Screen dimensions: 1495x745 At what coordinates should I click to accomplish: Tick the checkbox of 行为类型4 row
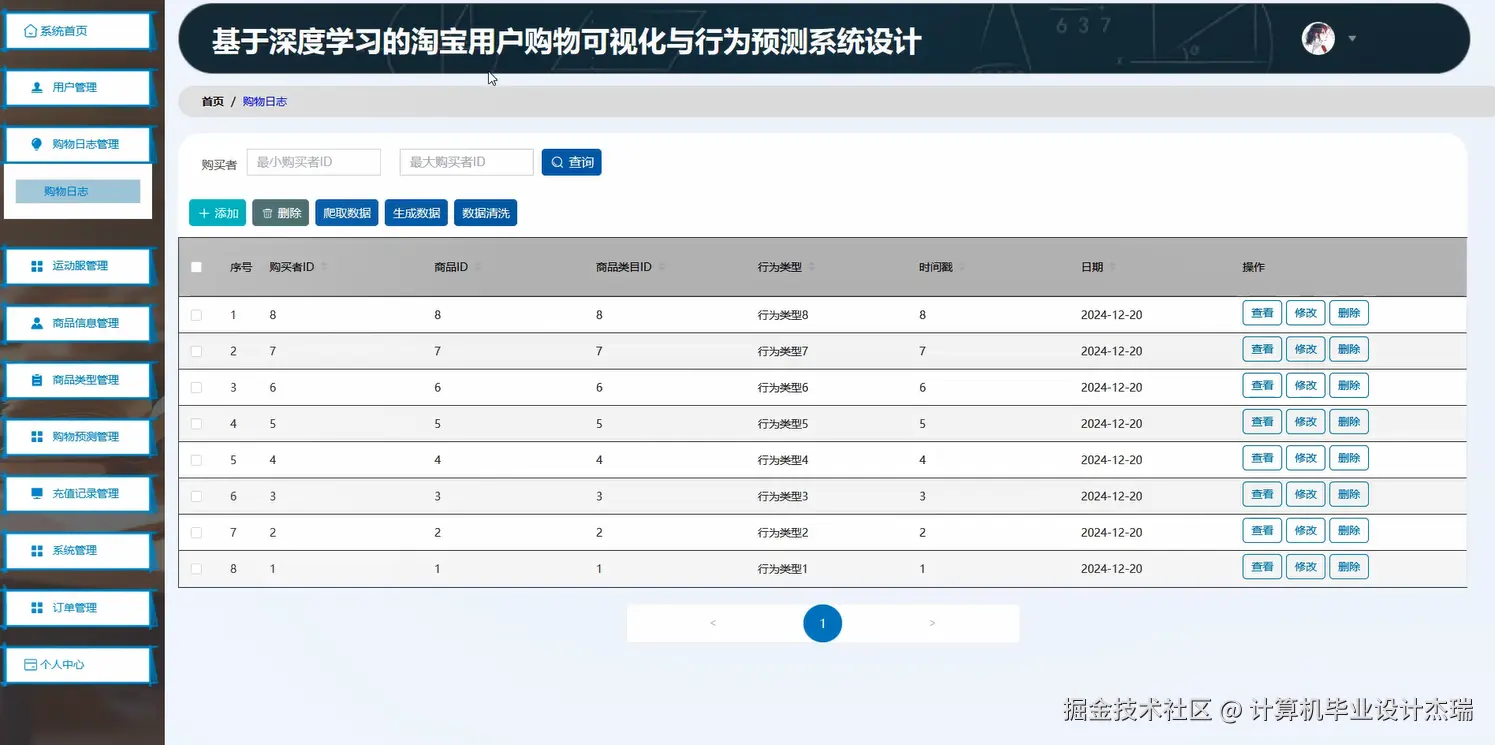[x=196, y=460]
